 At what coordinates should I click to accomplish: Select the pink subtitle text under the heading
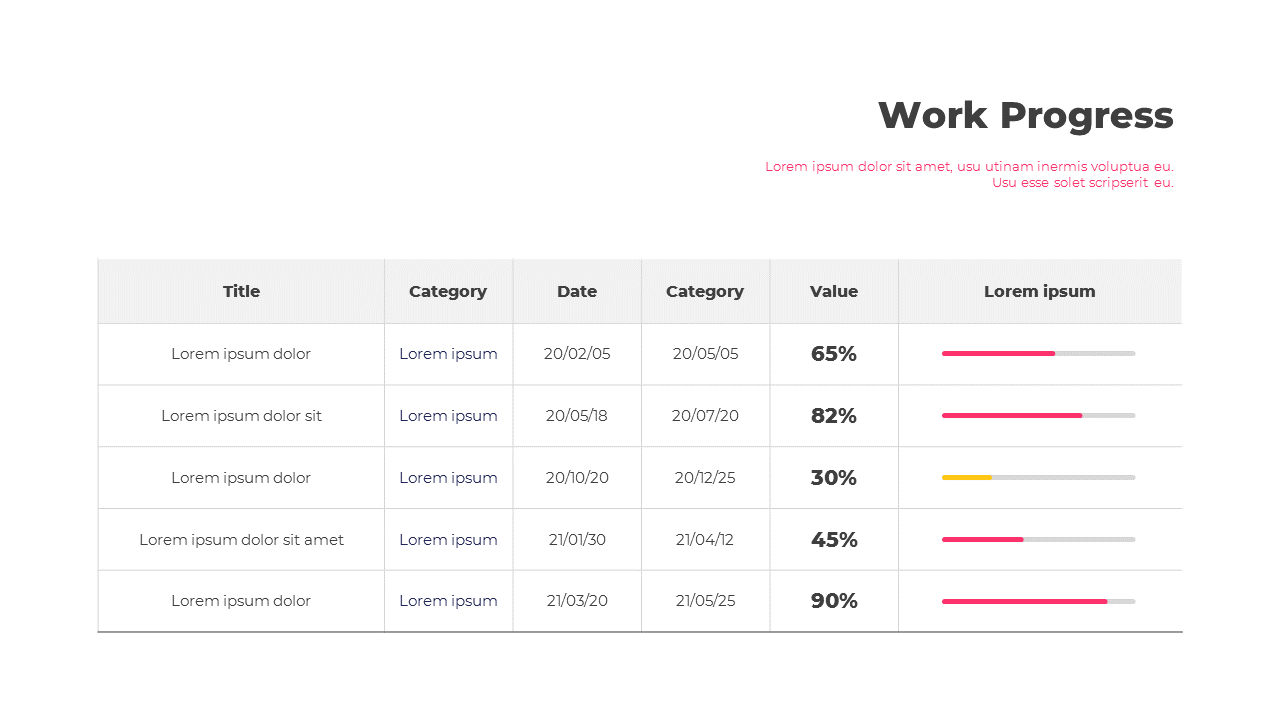(969, 174)
